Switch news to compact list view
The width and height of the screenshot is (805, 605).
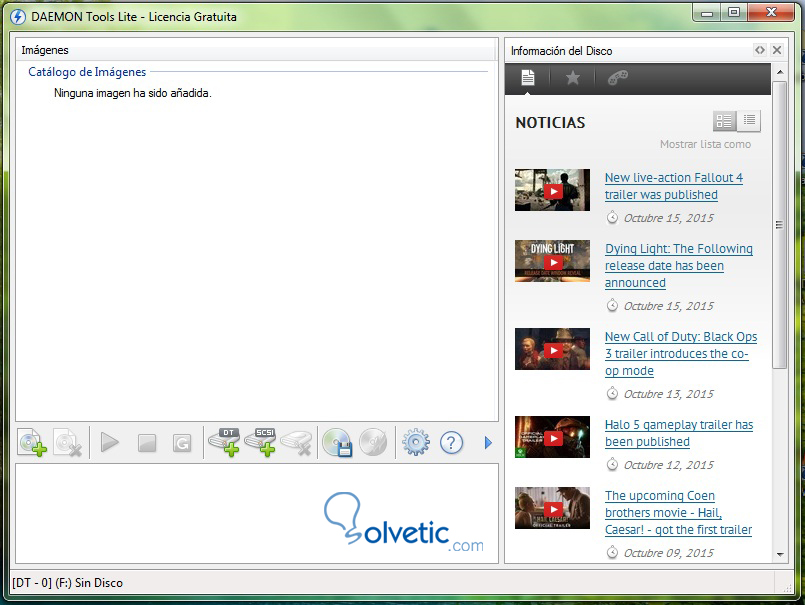click(749, 120)
